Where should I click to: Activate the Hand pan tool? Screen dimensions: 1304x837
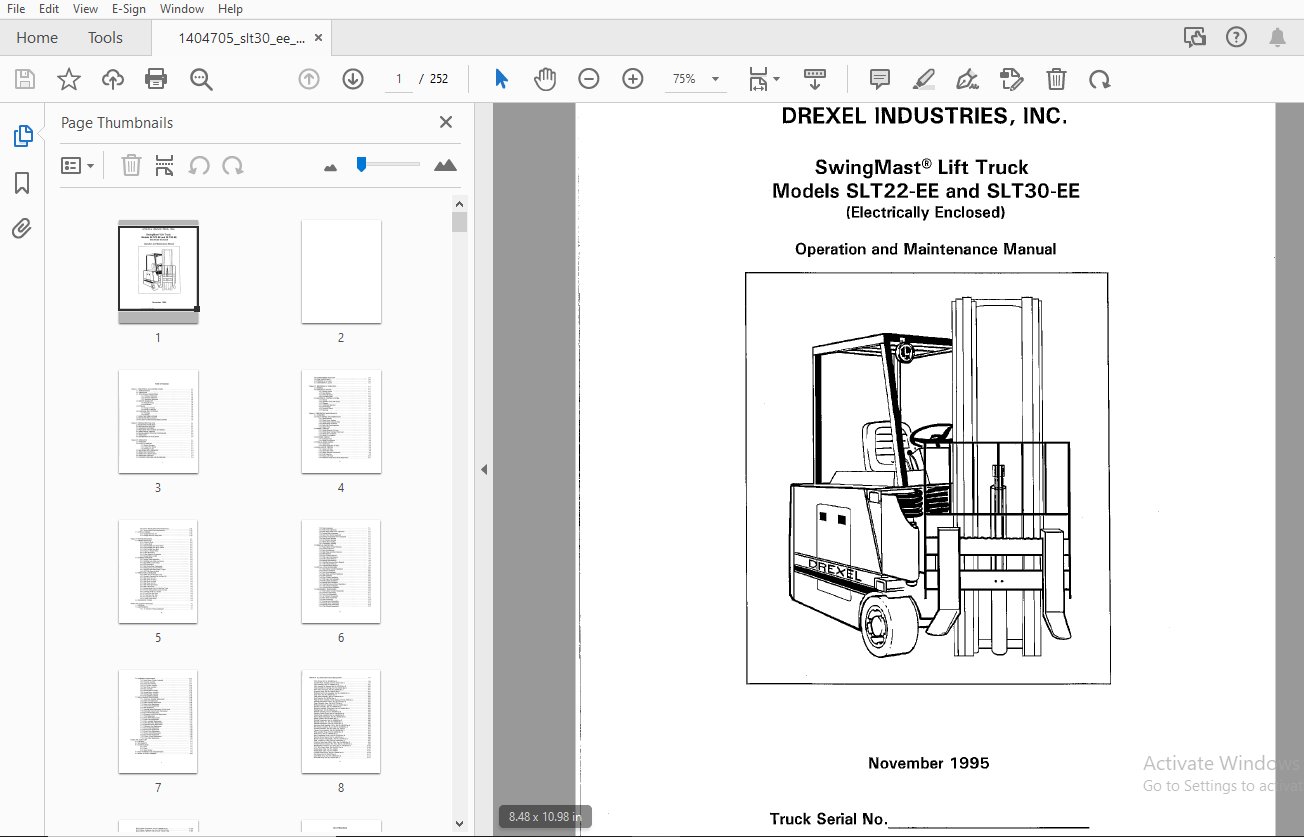(x=544, y=79)
